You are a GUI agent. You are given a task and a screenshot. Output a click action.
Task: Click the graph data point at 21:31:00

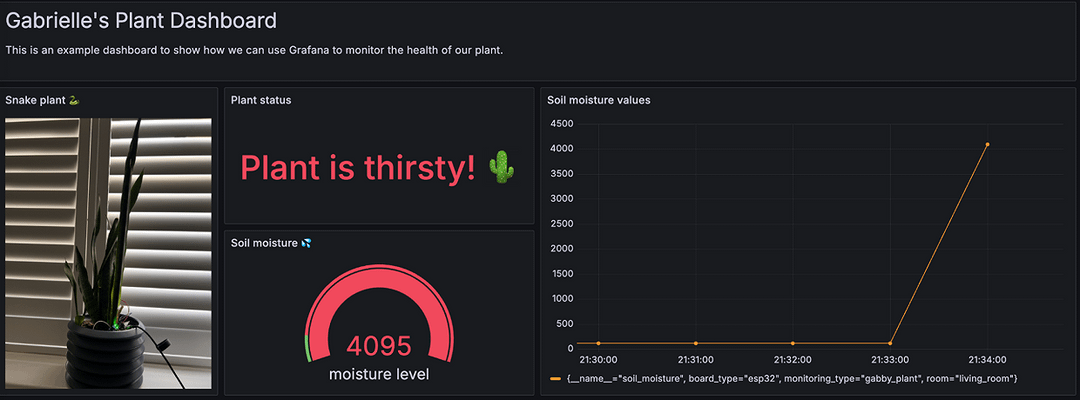[x=695, y=344]
